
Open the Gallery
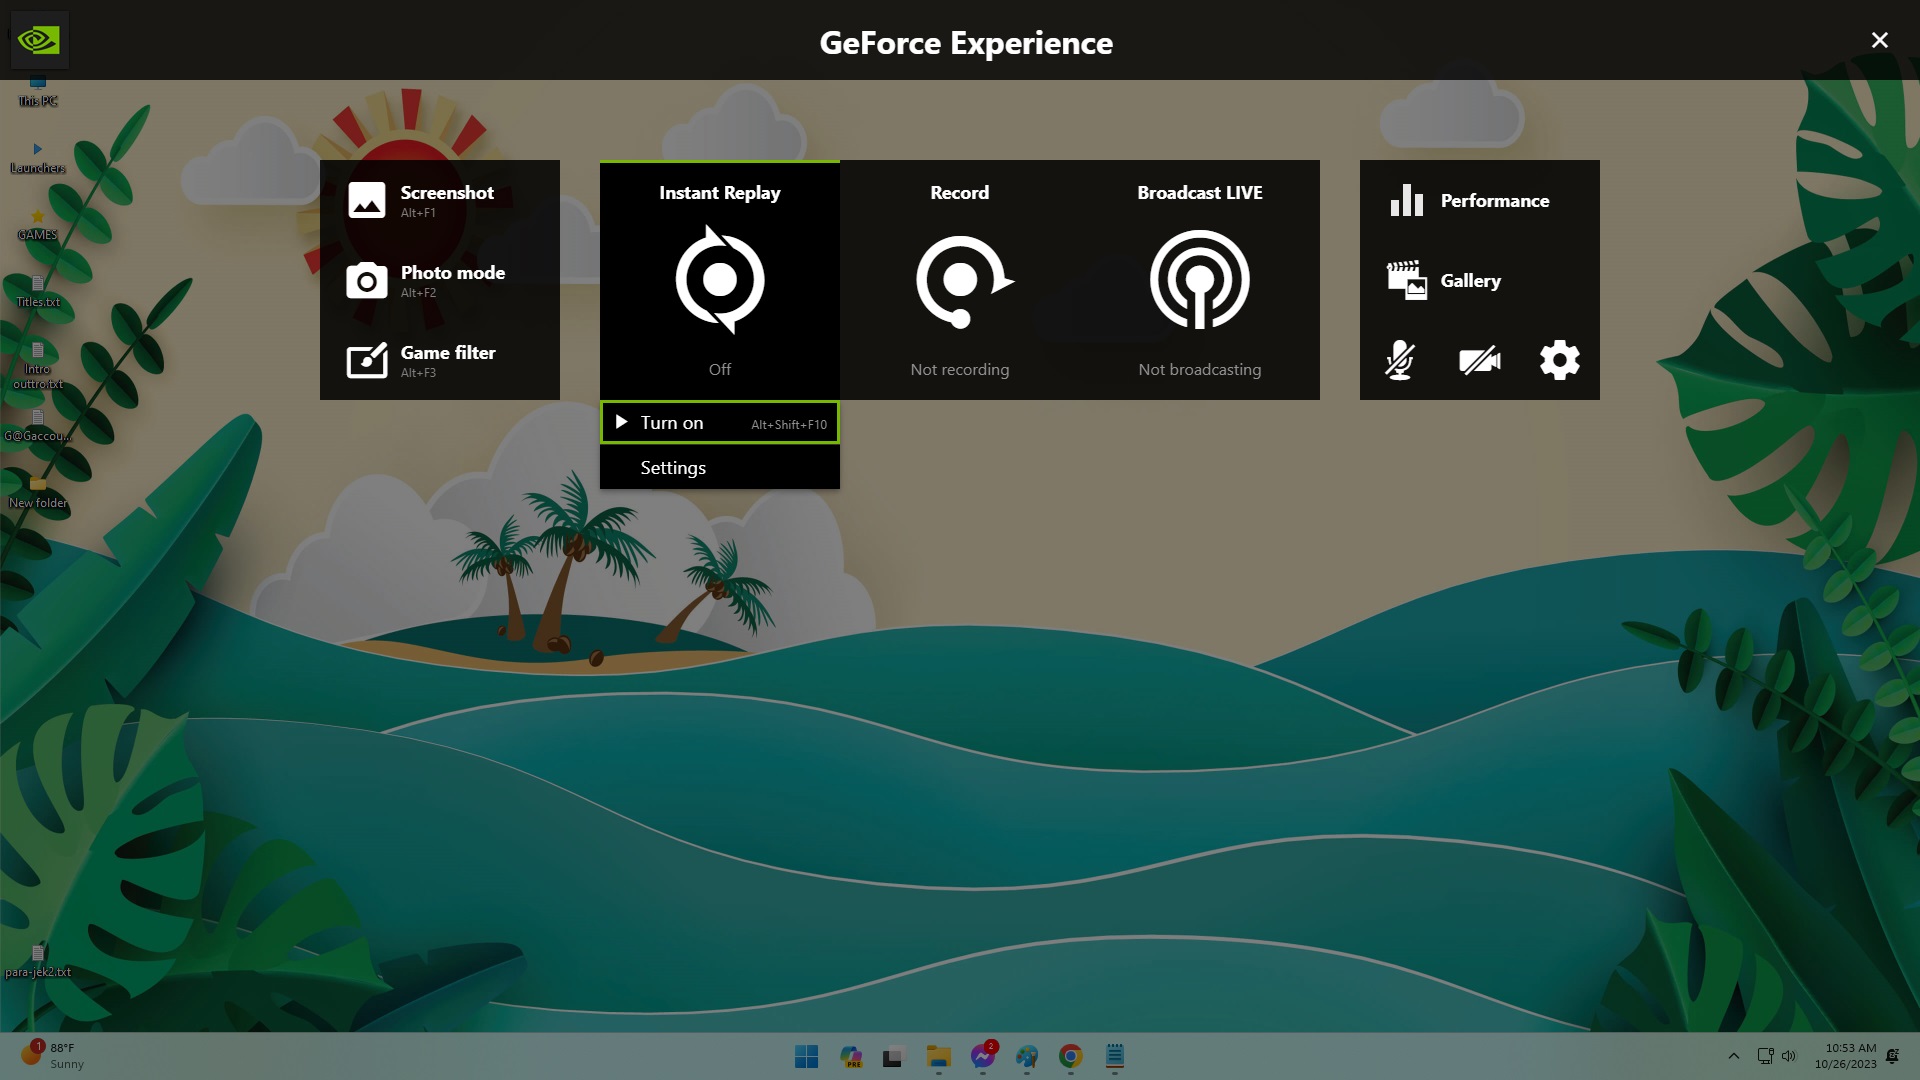(x=1480, y=280)
